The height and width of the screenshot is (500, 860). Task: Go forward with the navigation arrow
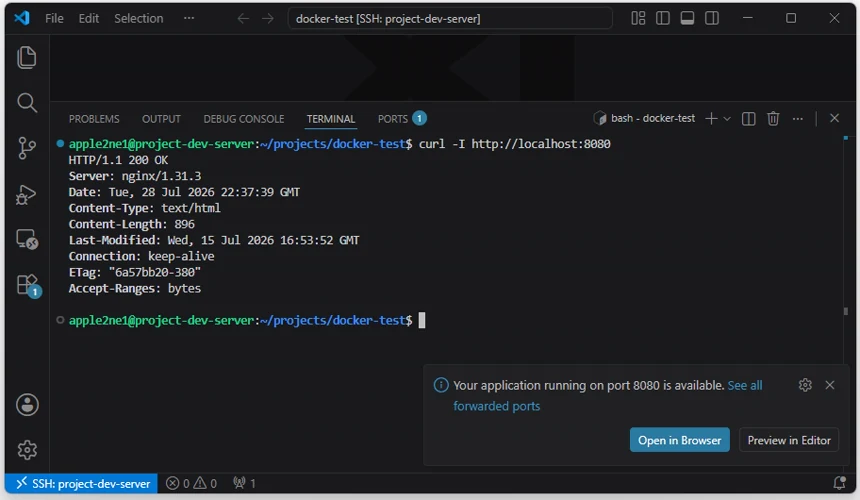(268, 19)
